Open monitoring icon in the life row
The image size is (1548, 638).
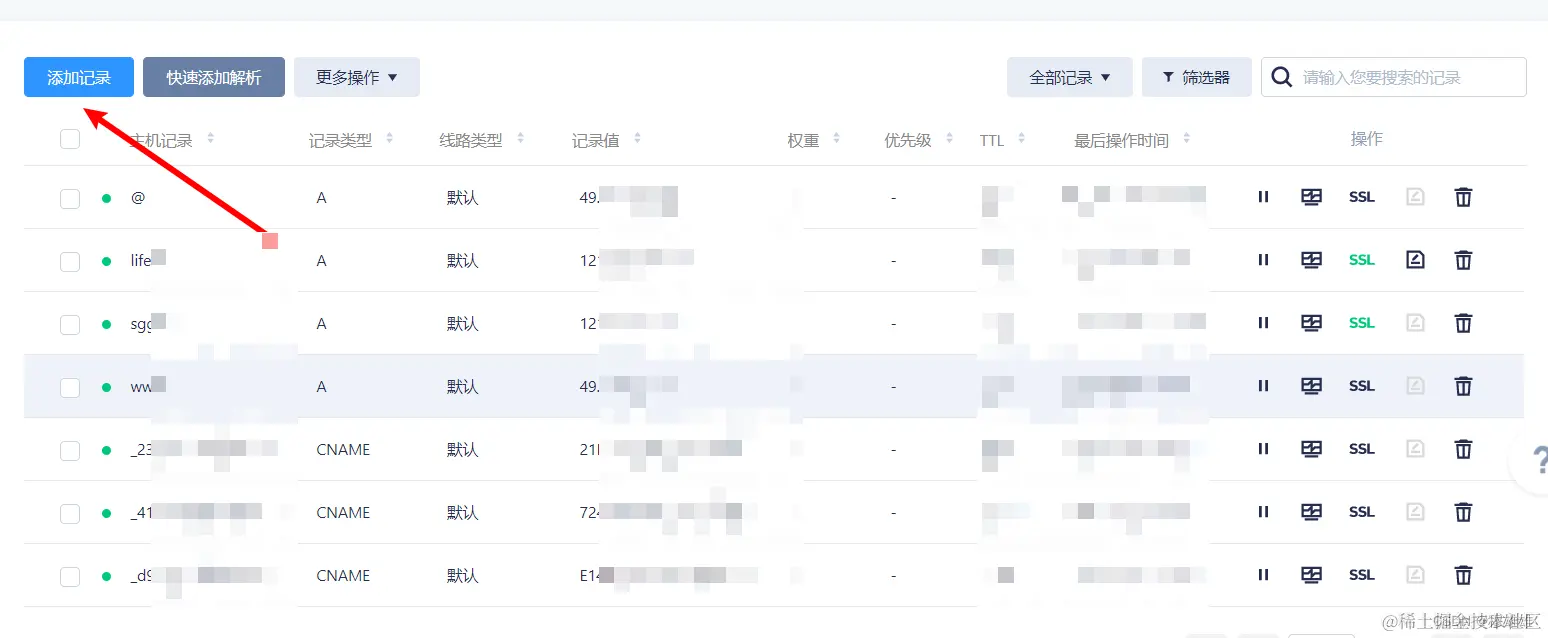pos(1311,260)
